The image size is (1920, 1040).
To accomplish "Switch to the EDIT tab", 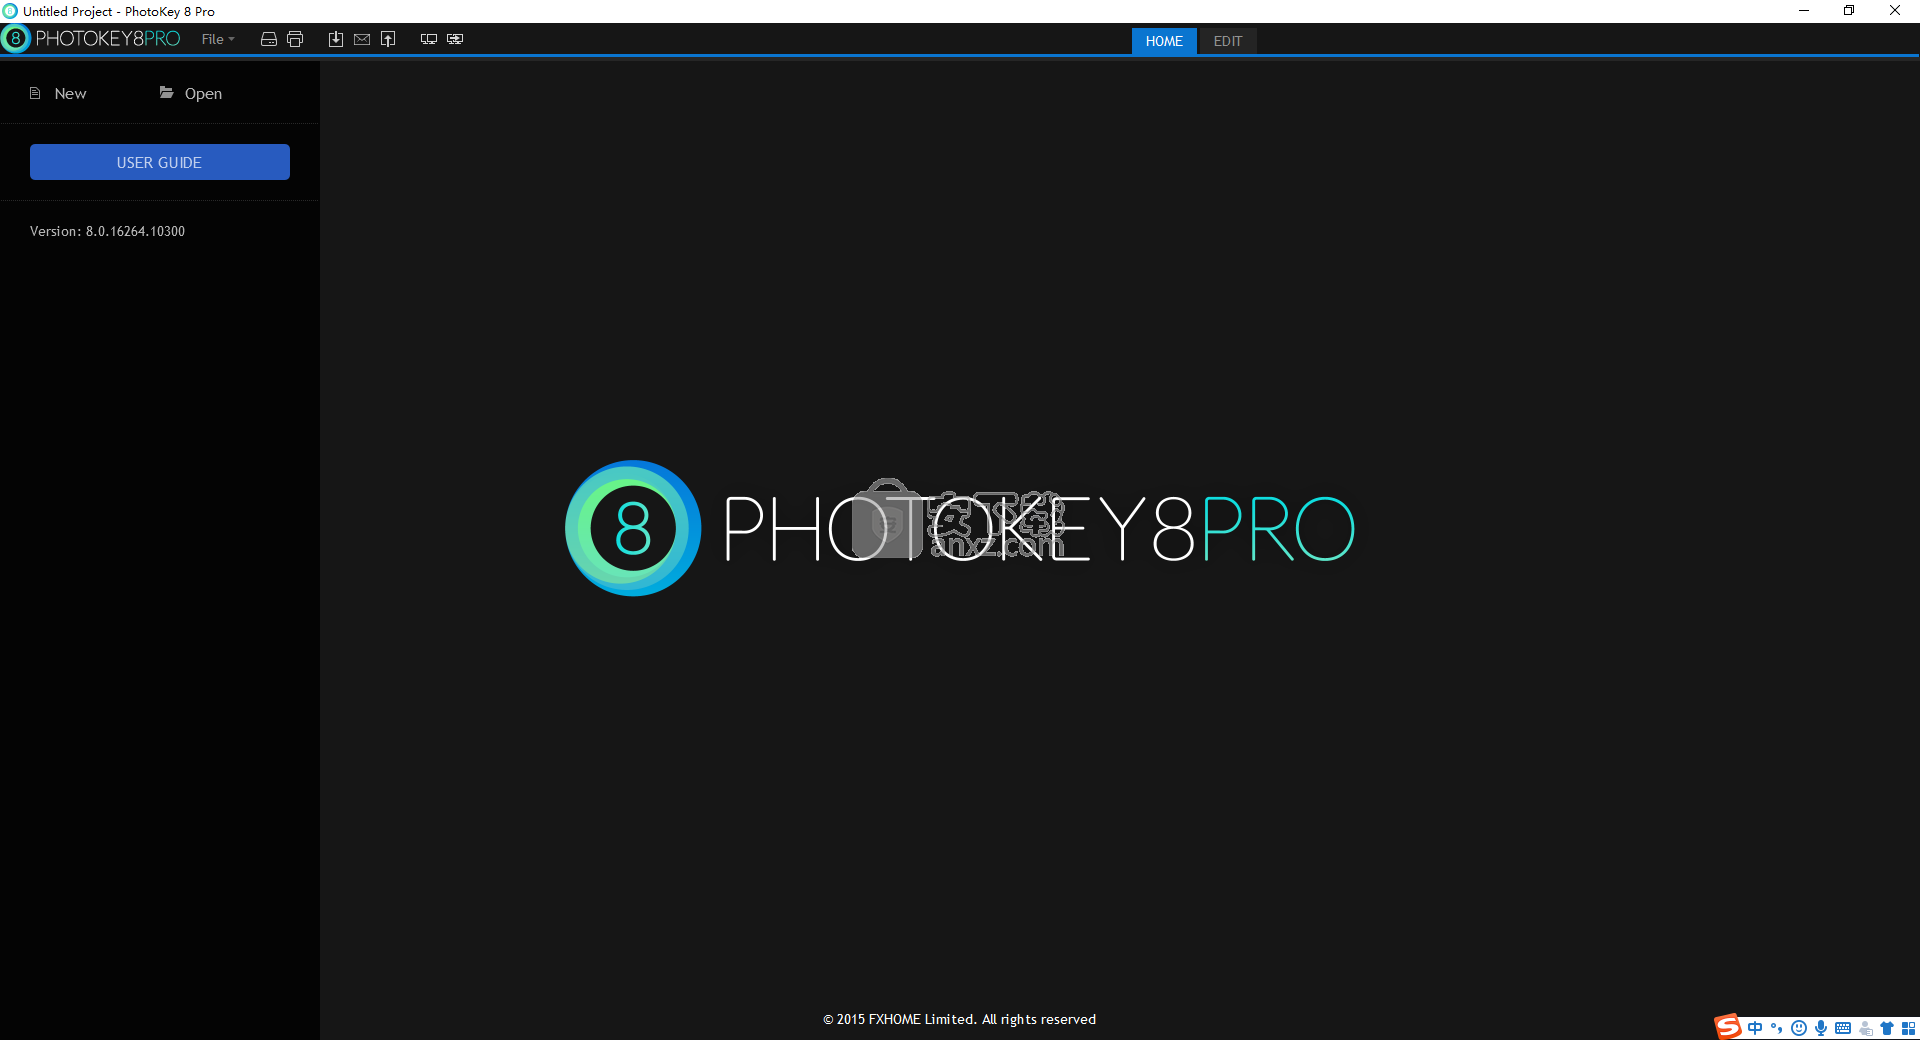I will (x=1228, y=41).
